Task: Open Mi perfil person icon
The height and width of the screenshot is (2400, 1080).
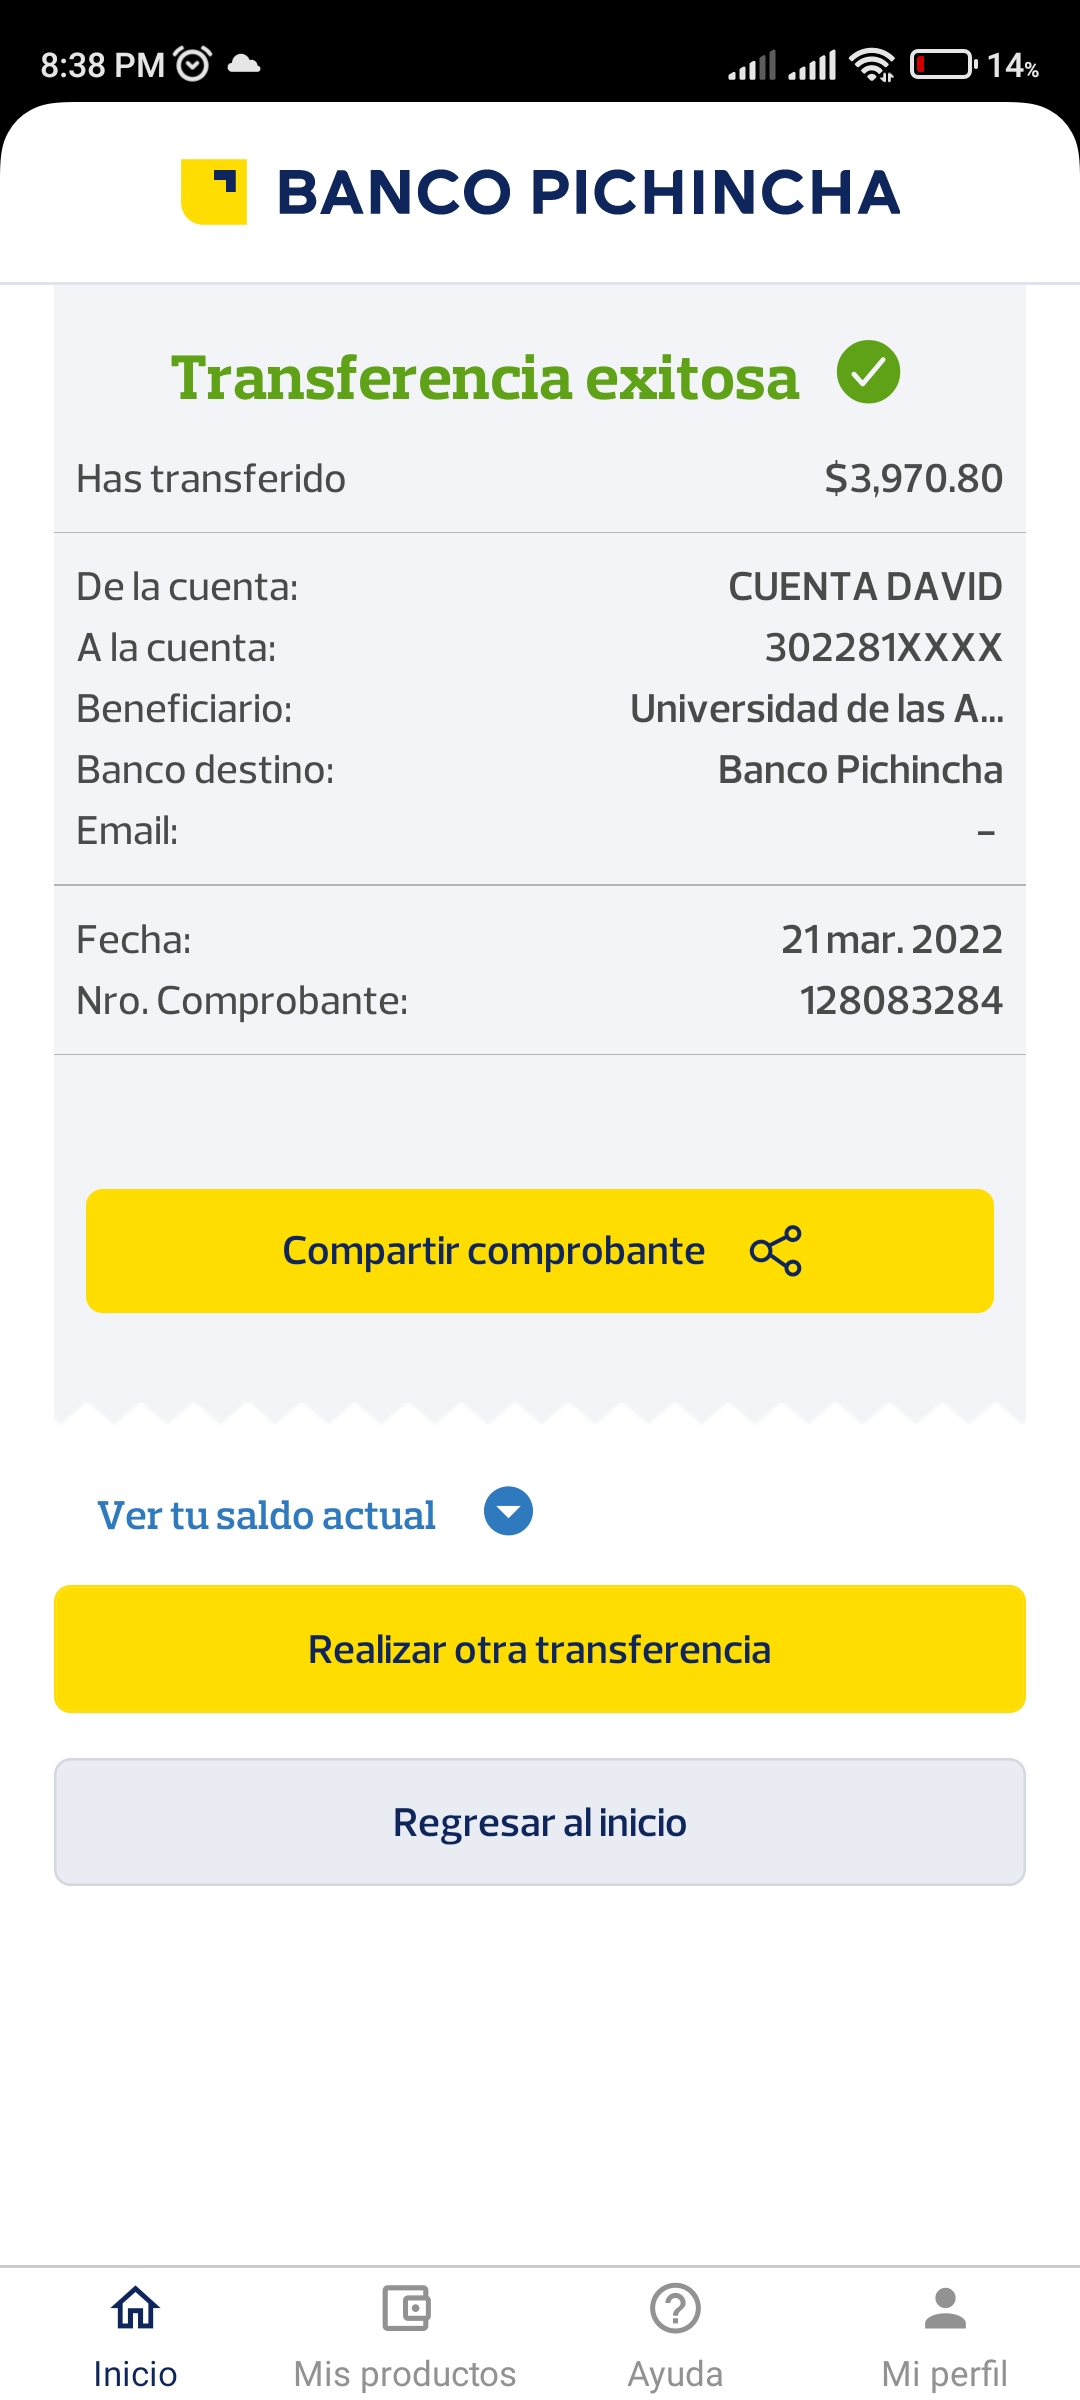Action: (945, 2309)
